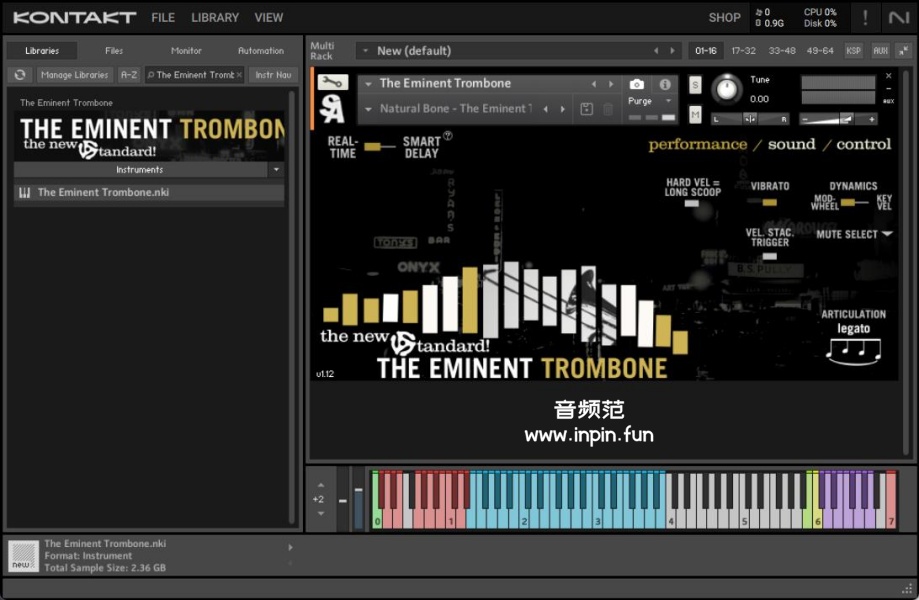Switch to the Monitor tab
The width and height of the screenshot is (919, 600).
coord(186,51)
